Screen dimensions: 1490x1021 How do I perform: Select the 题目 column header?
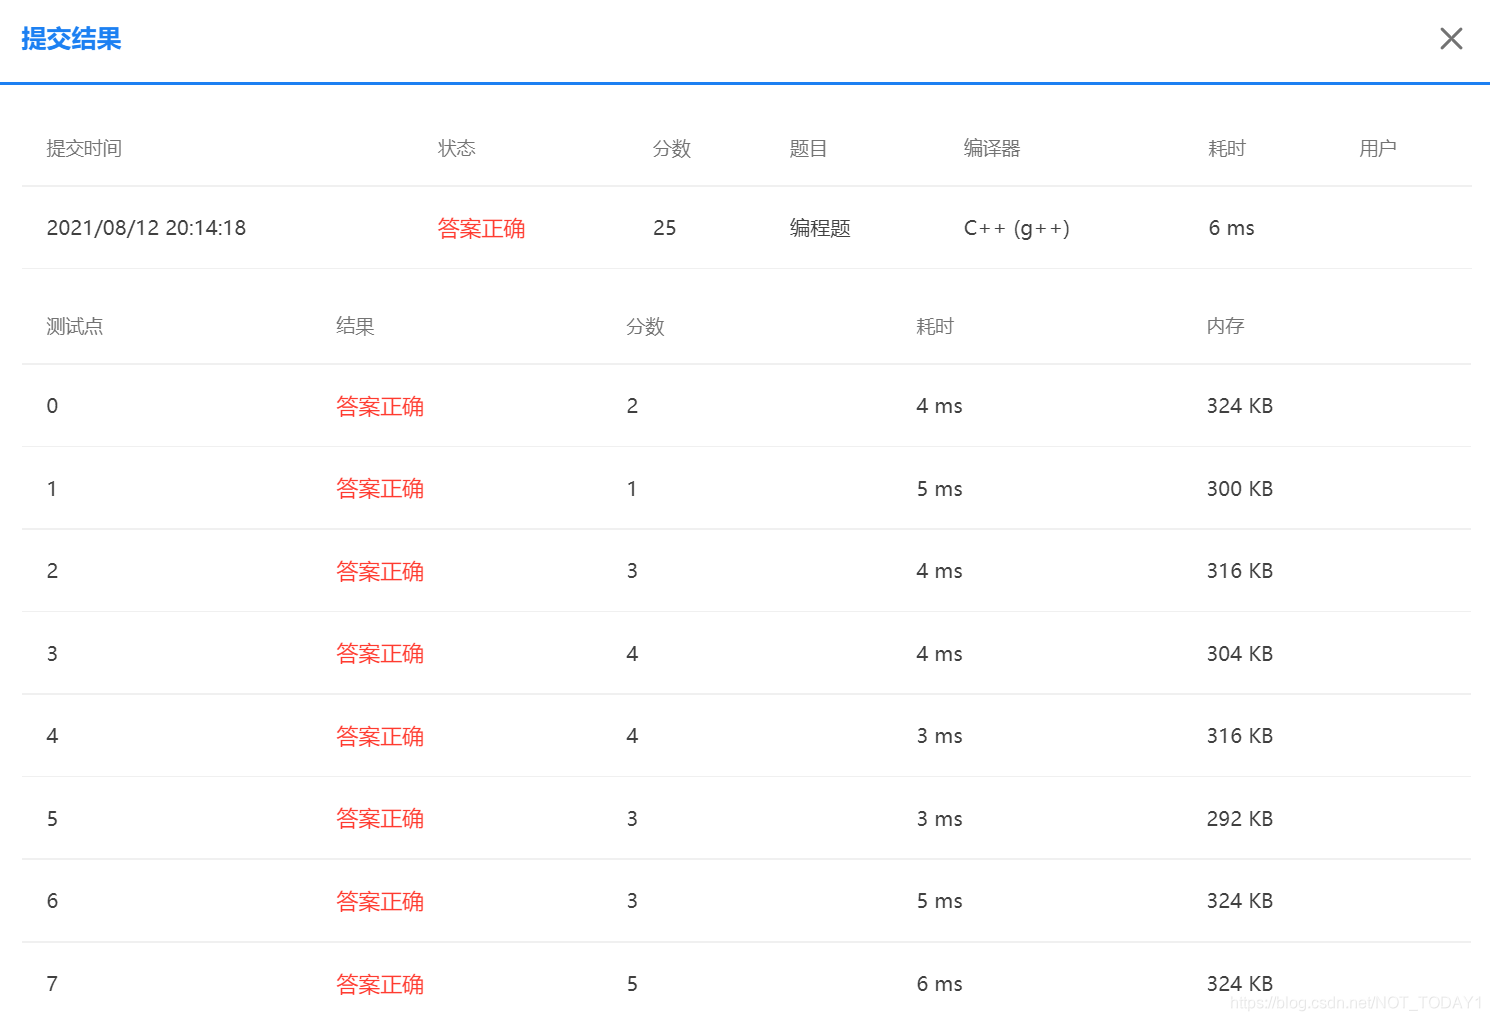click(808, 148)
